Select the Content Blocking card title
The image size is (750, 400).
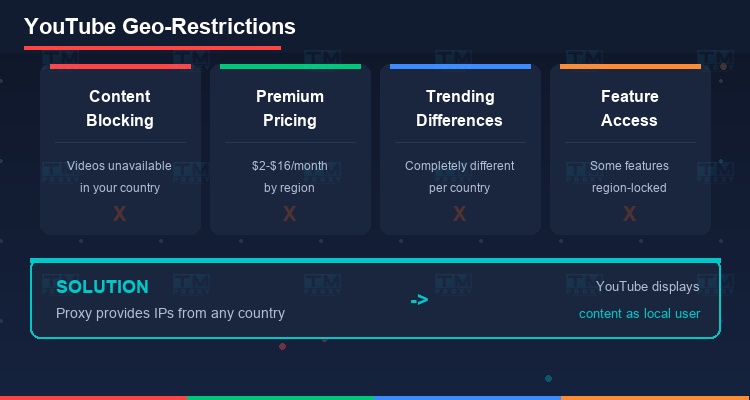coord(120,108)
